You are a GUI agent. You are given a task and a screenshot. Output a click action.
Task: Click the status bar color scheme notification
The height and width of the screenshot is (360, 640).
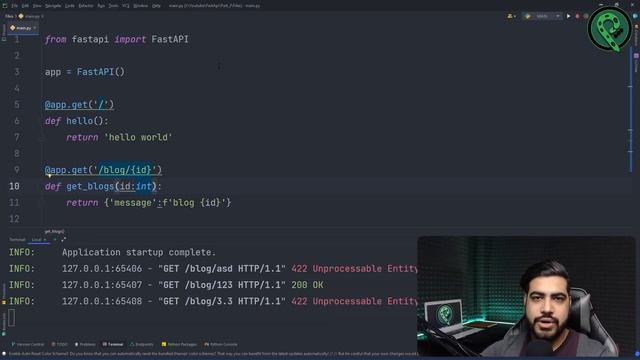pyautogui.click(x=212, y=354)
